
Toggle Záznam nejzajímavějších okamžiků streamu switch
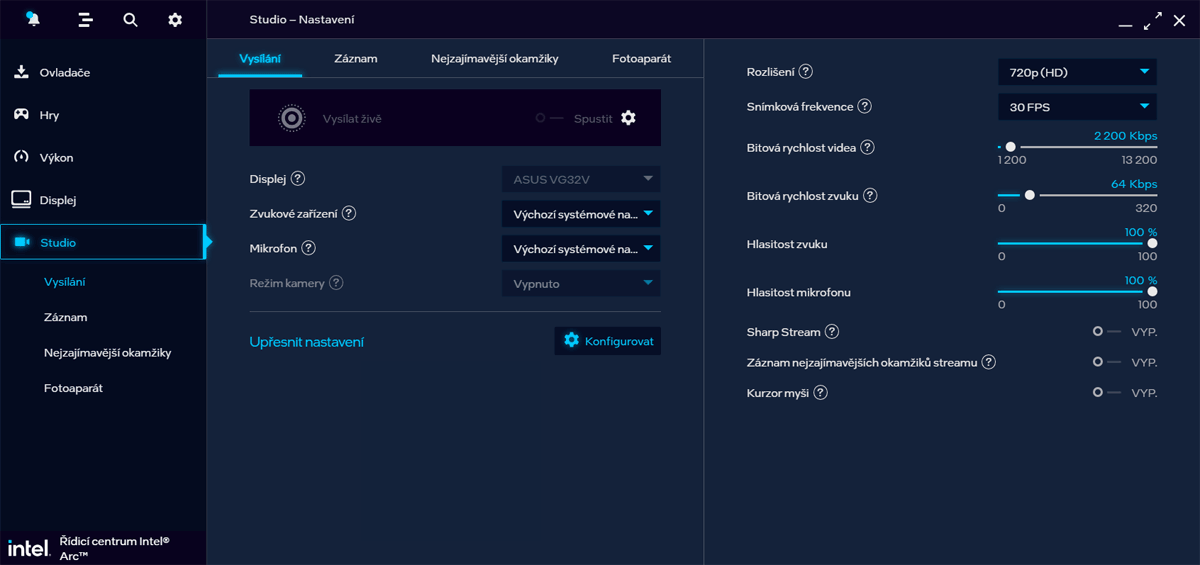coord(1108,362)
